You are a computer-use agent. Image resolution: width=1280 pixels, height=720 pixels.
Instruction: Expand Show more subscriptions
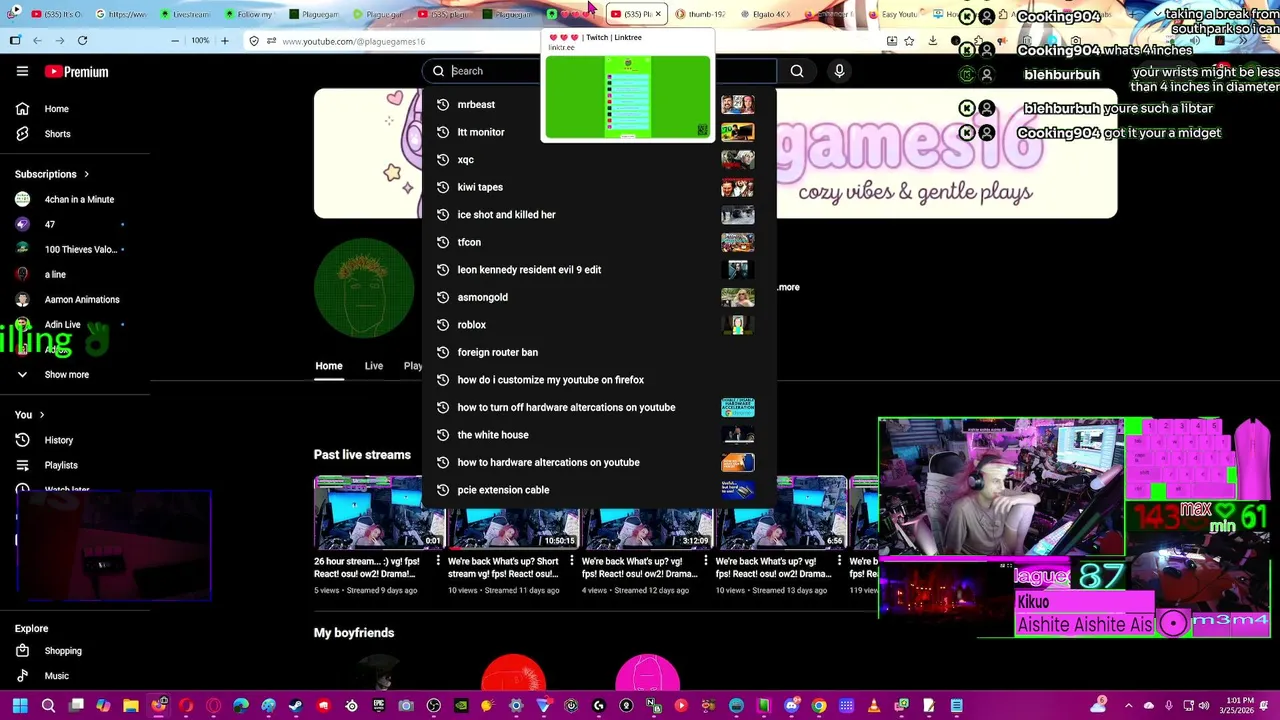pyautogui.click(x=52, y=374)
